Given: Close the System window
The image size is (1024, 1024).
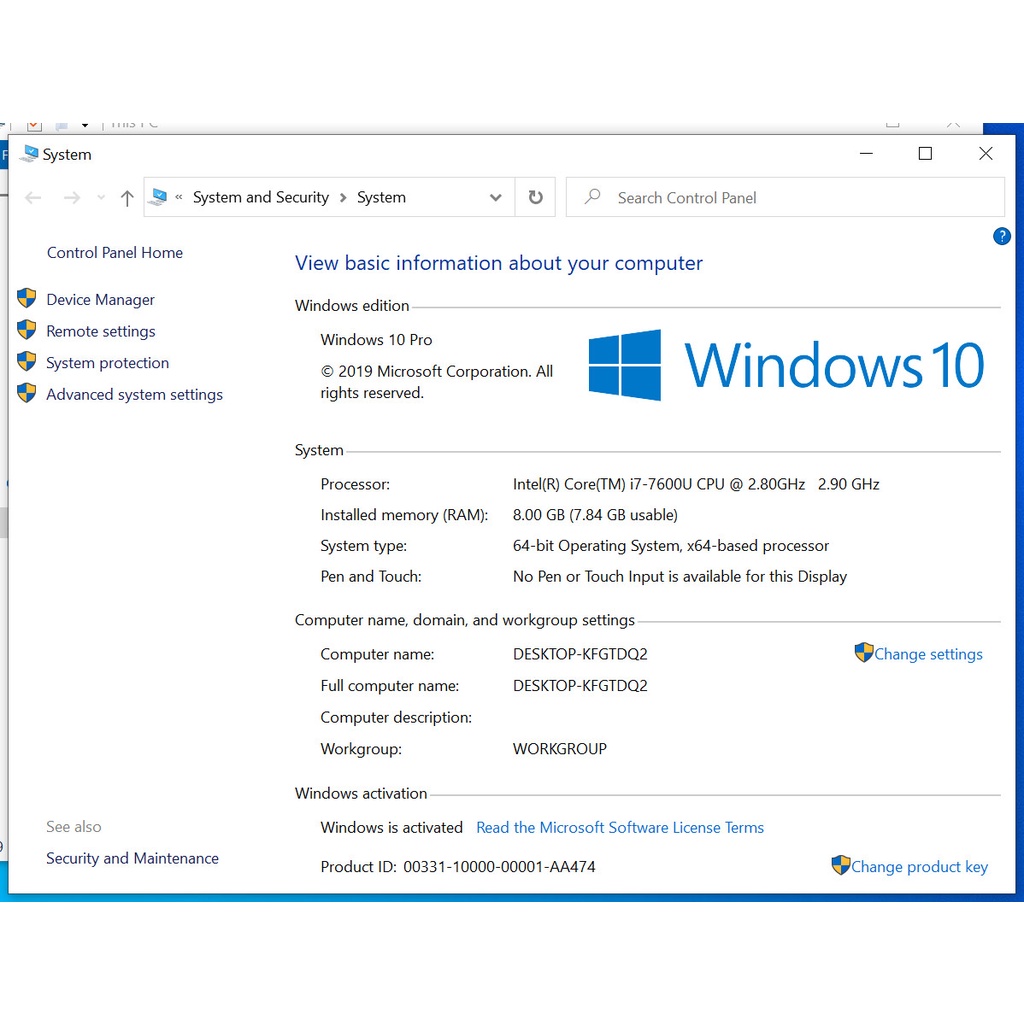Looking at the screenshot, I should click(985, 153).
